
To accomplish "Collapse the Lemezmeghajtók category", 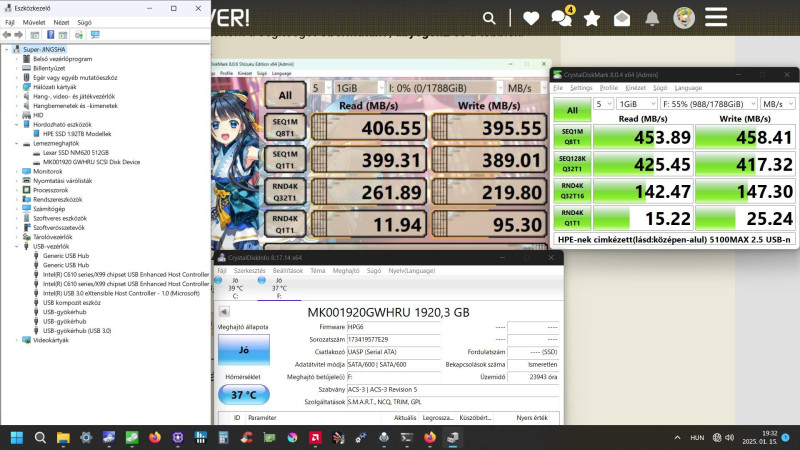I will pyautogui.click(x=16, y=143).
